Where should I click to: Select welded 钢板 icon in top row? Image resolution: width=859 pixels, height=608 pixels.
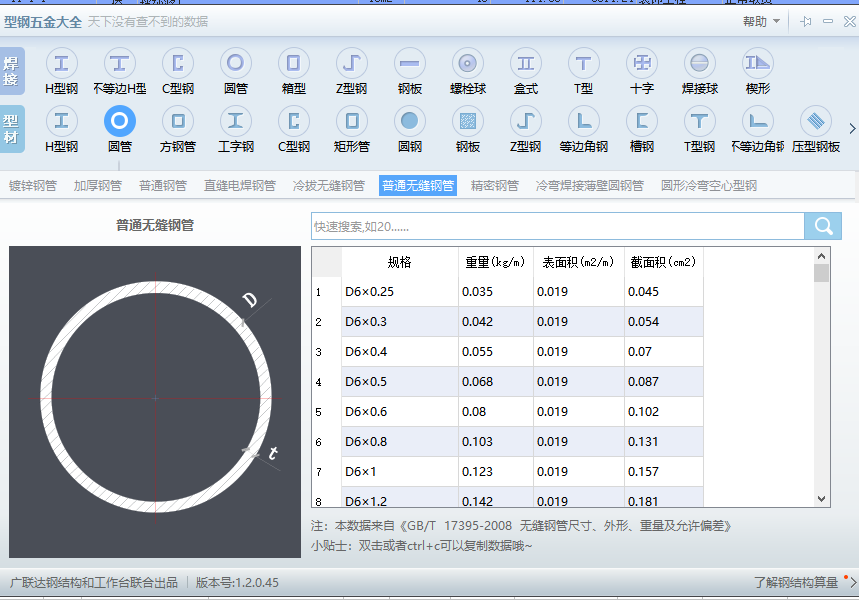(x=410, y=64)
